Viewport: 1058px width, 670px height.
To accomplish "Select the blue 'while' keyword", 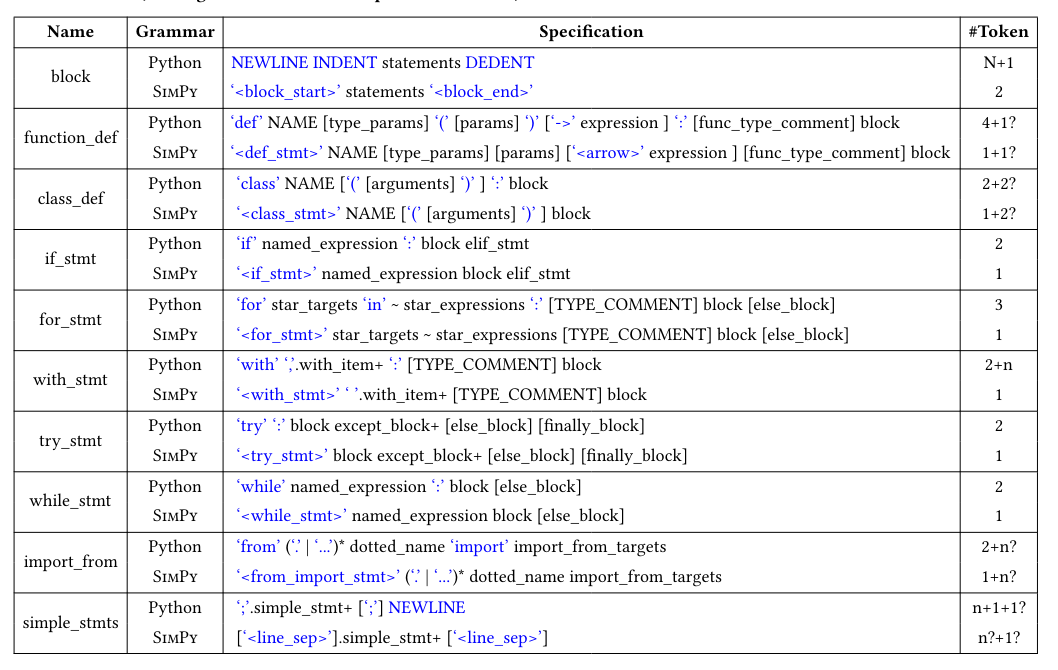I will tap(261, 486).
